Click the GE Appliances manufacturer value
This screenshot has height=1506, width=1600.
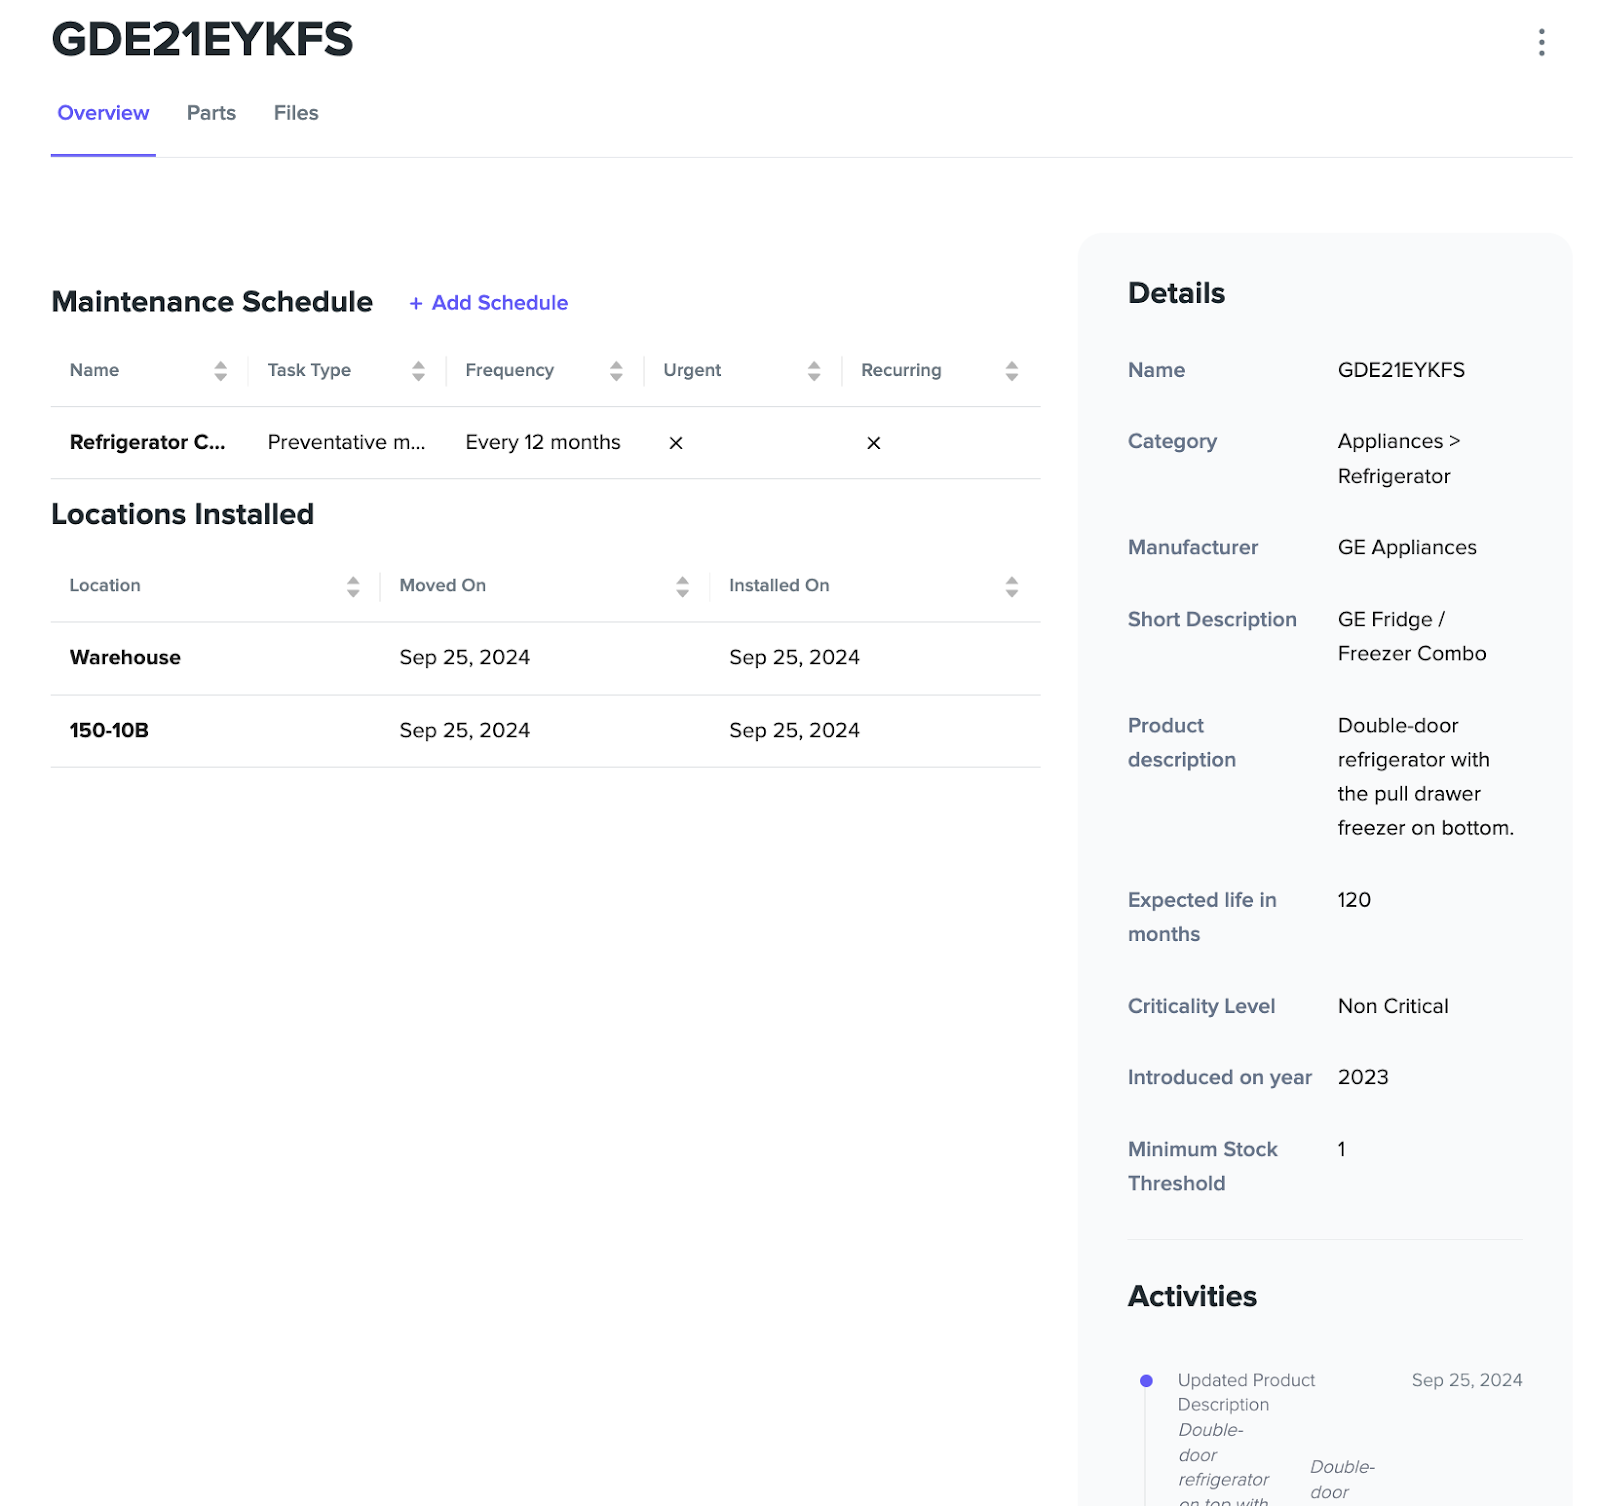pos(1407,547)
